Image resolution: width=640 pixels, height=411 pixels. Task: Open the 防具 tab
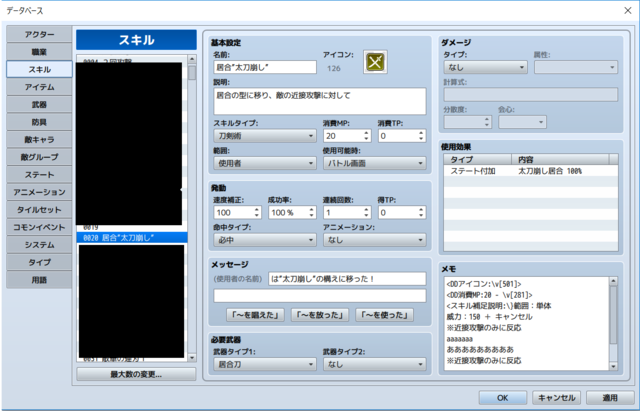pos(39,122)
